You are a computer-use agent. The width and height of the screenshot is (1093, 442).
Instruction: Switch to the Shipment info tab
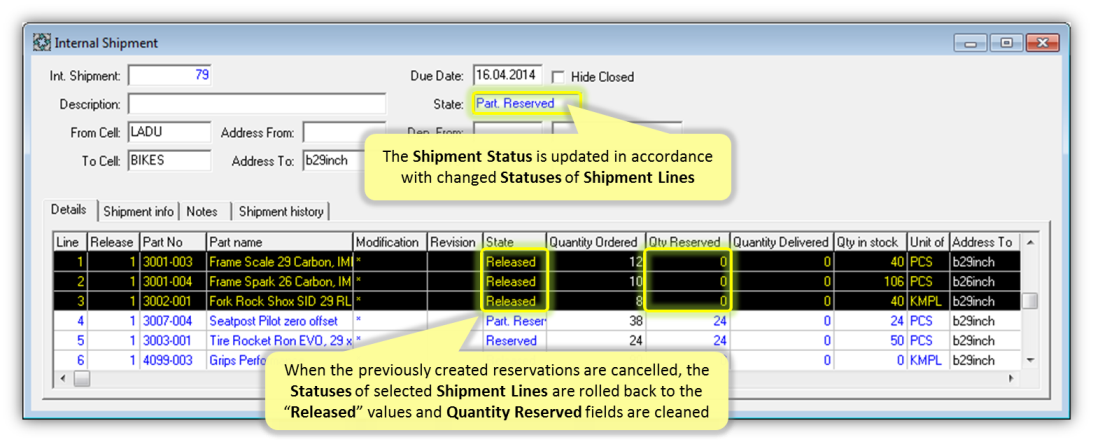coord(140,211)
